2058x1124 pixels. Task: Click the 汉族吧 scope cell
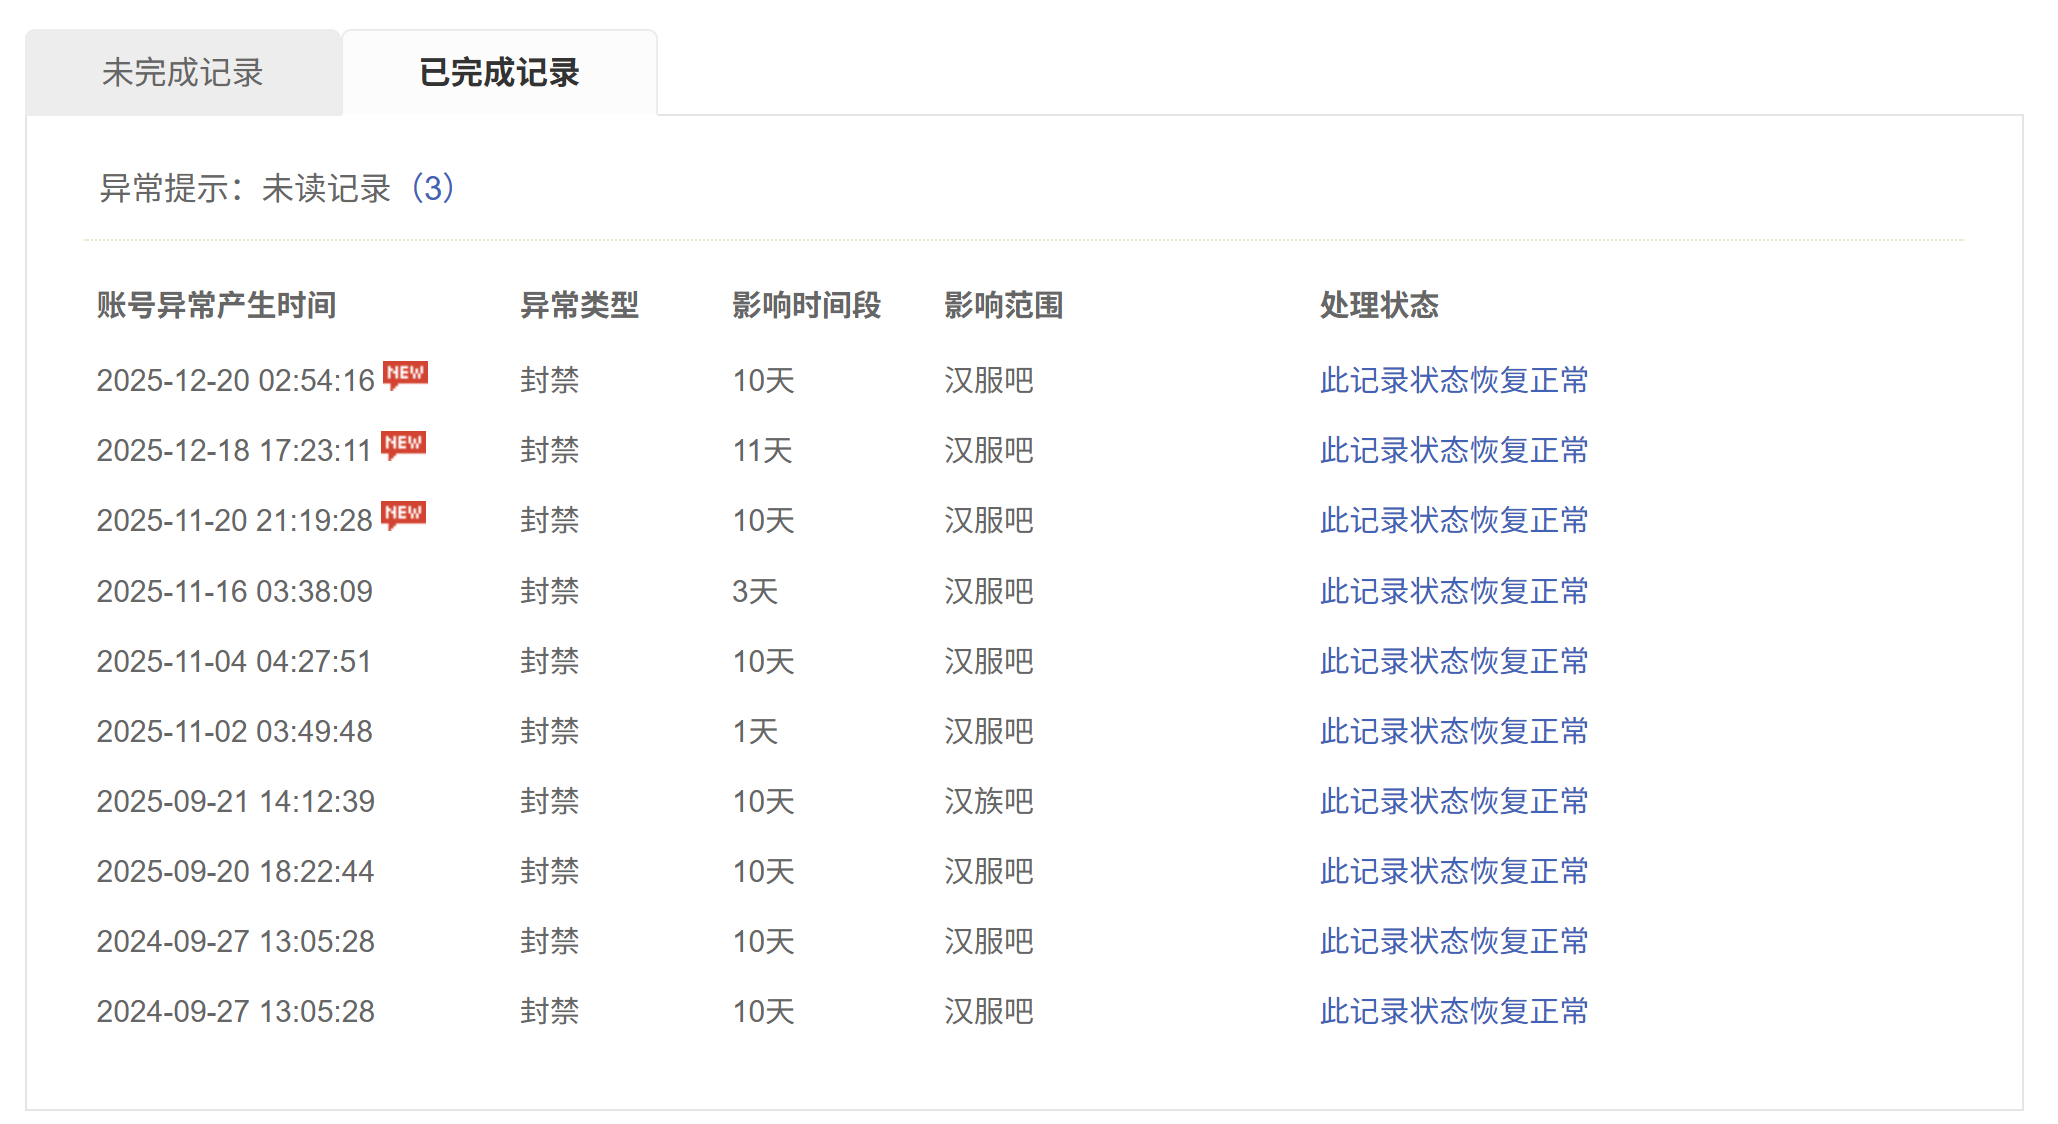pyautogui.click(x=988, y=801)
